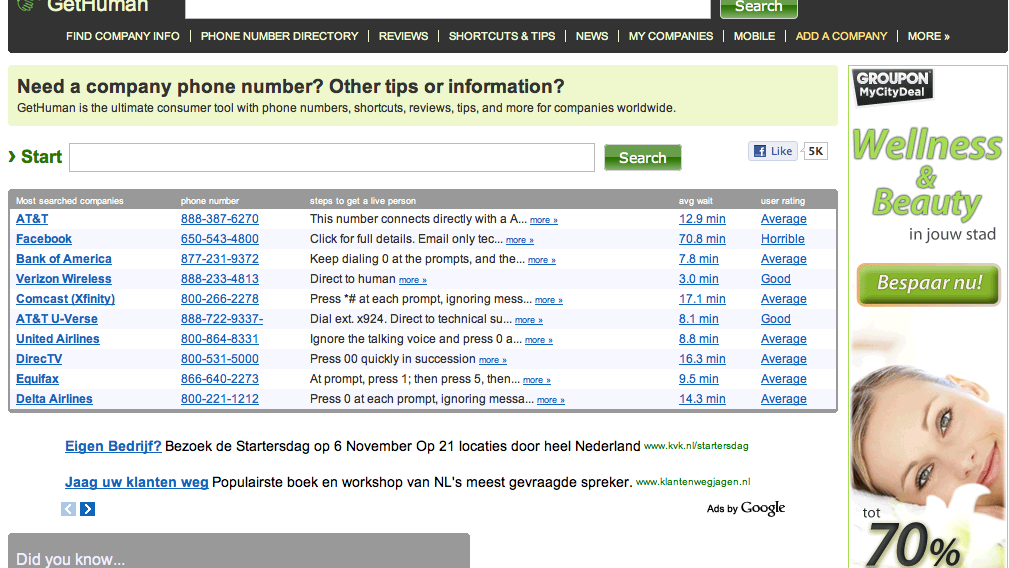Image resolution: width=1009 pixels, height=568 pixels.
Task: Go to Reviews section
Action: (x=403, y=36)
